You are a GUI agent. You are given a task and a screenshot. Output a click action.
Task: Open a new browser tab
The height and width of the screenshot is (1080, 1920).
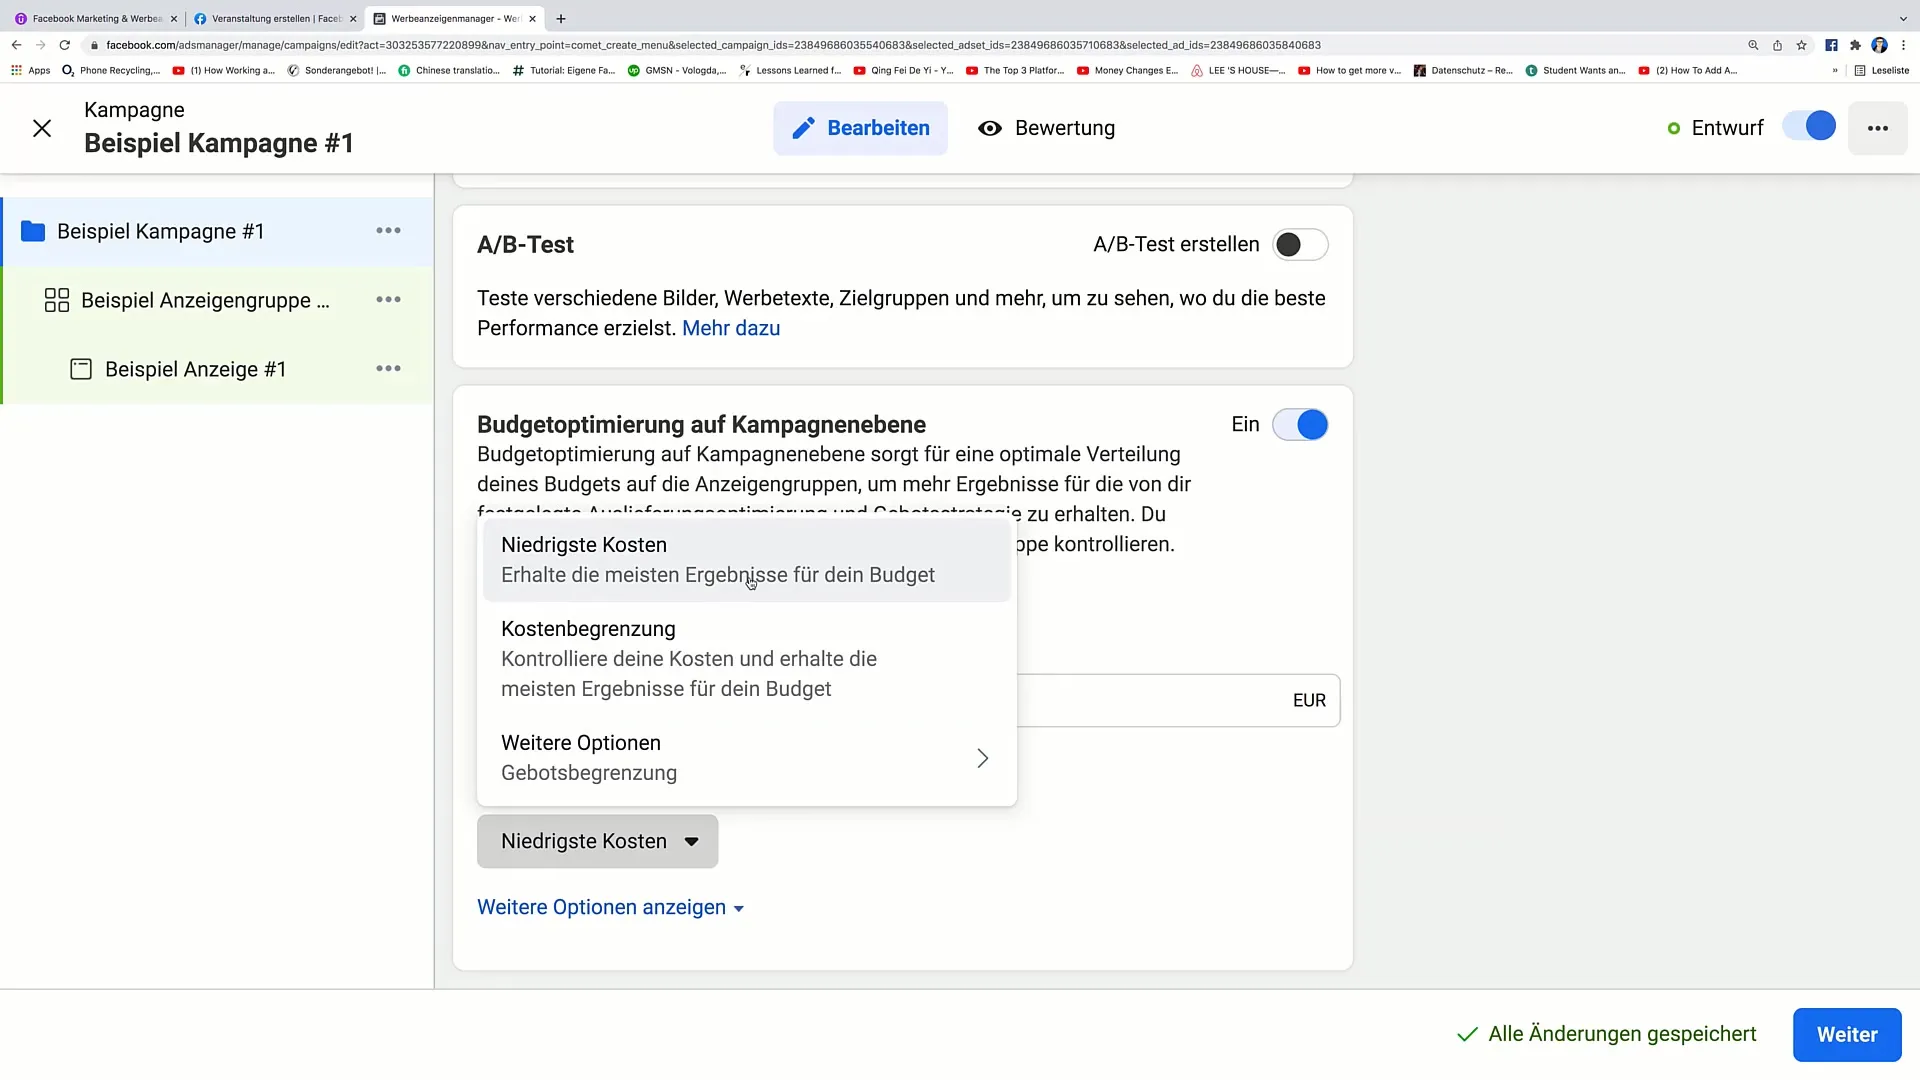(x=561, y=18)
